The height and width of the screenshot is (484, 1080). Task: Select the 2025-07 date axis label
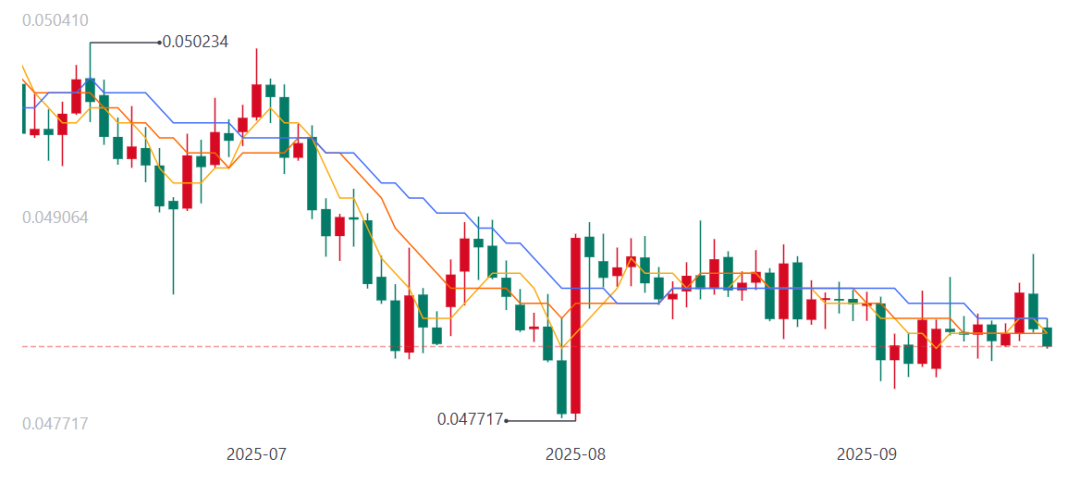click(x=256, y=454)
